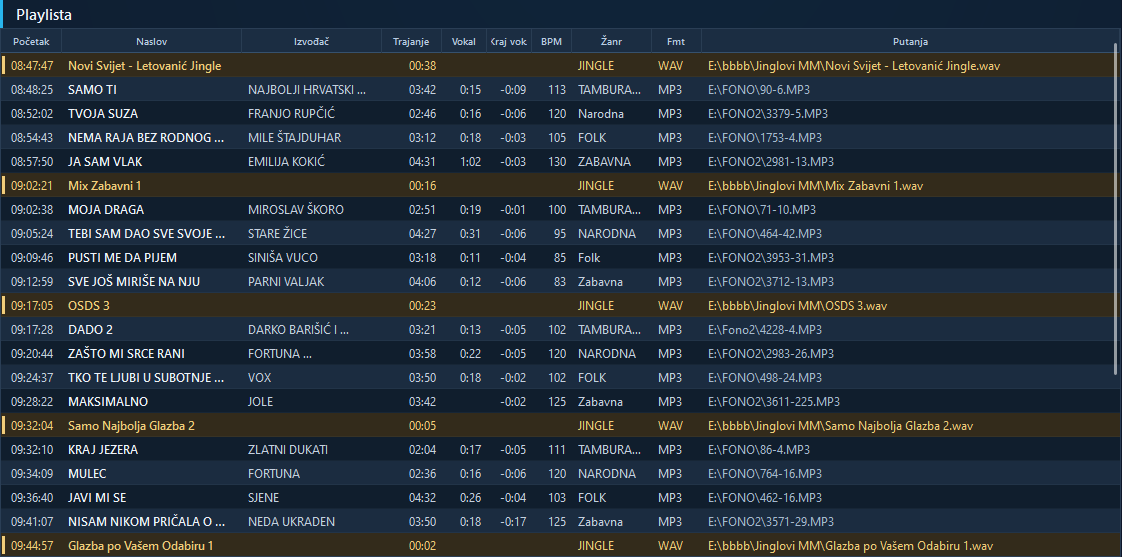
Task: Select the MAKSIMALNO song title
Action: pos(108,402)
